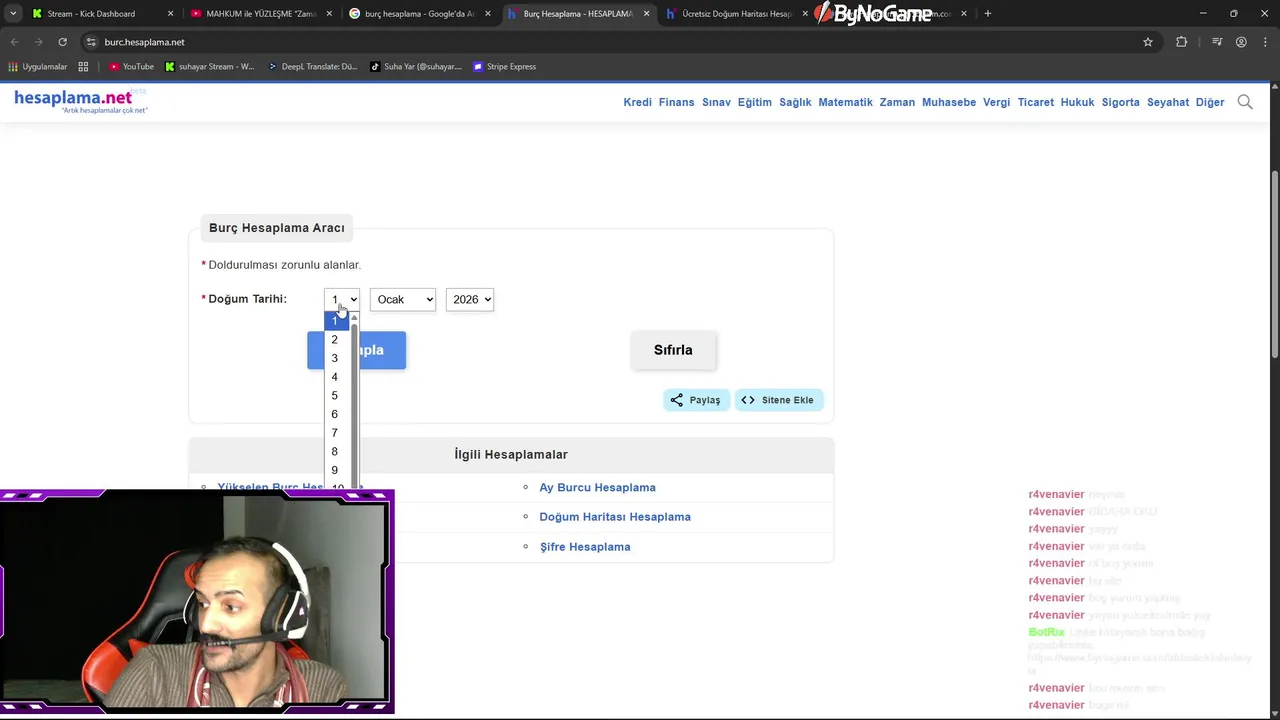
Task: Select highlighted day 1 in the list
Action: (x=337, y=321)
